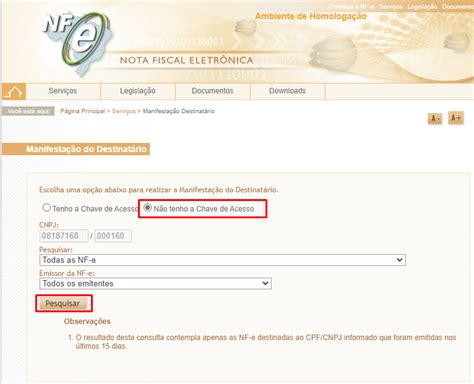Decrease font size with A- button
474x384 pixels.
[x=435, y=118]
